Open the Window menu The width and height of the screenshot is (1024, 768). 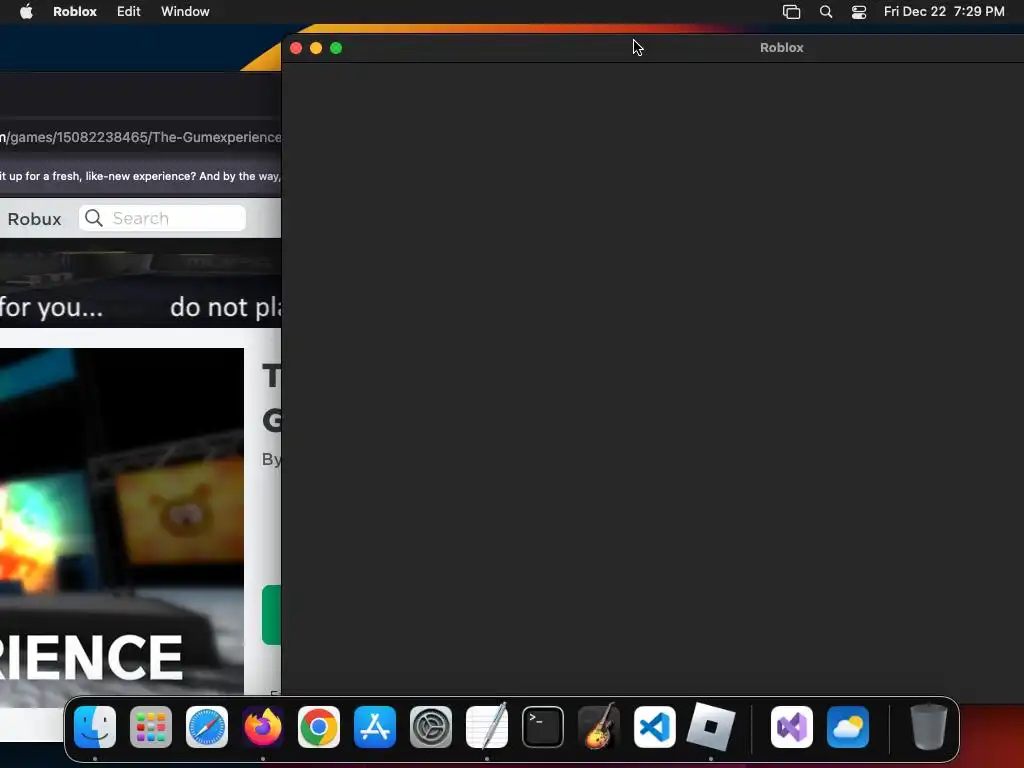185,12
